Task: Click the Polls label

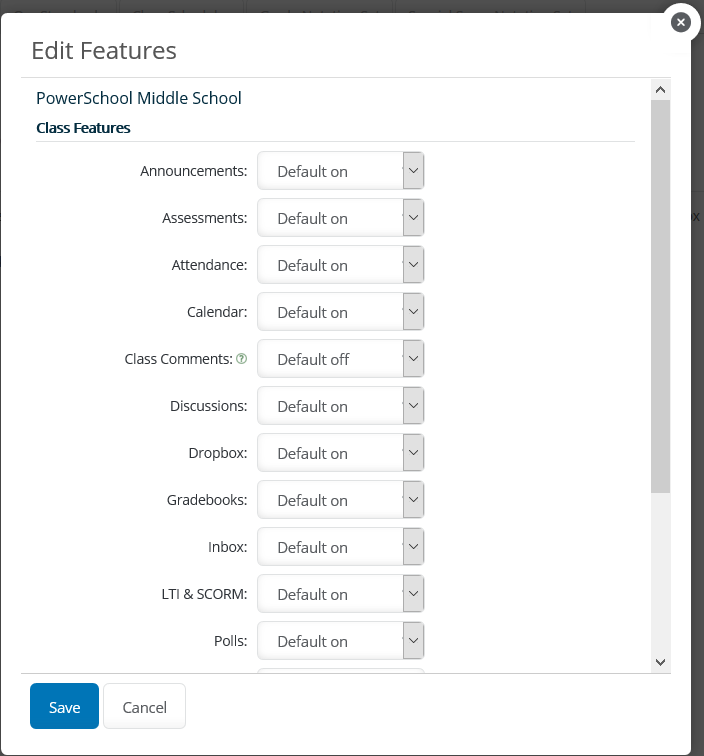Action: [230, 641]
